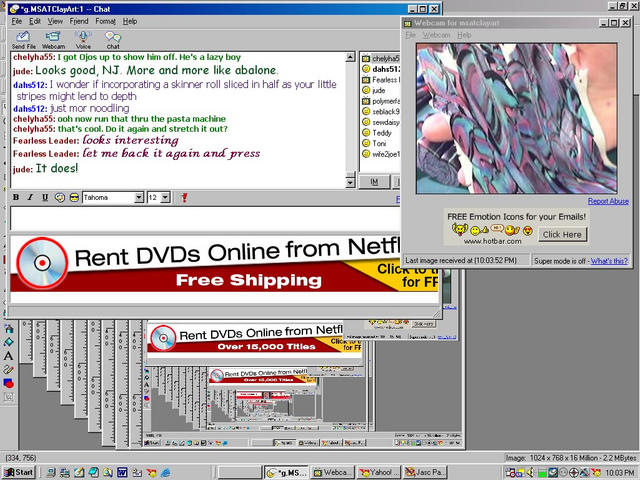The width and height of the screenshot is (640, 480).
Task: Open Yahoo Messenger quick launch icon
Action: (151, 473)
